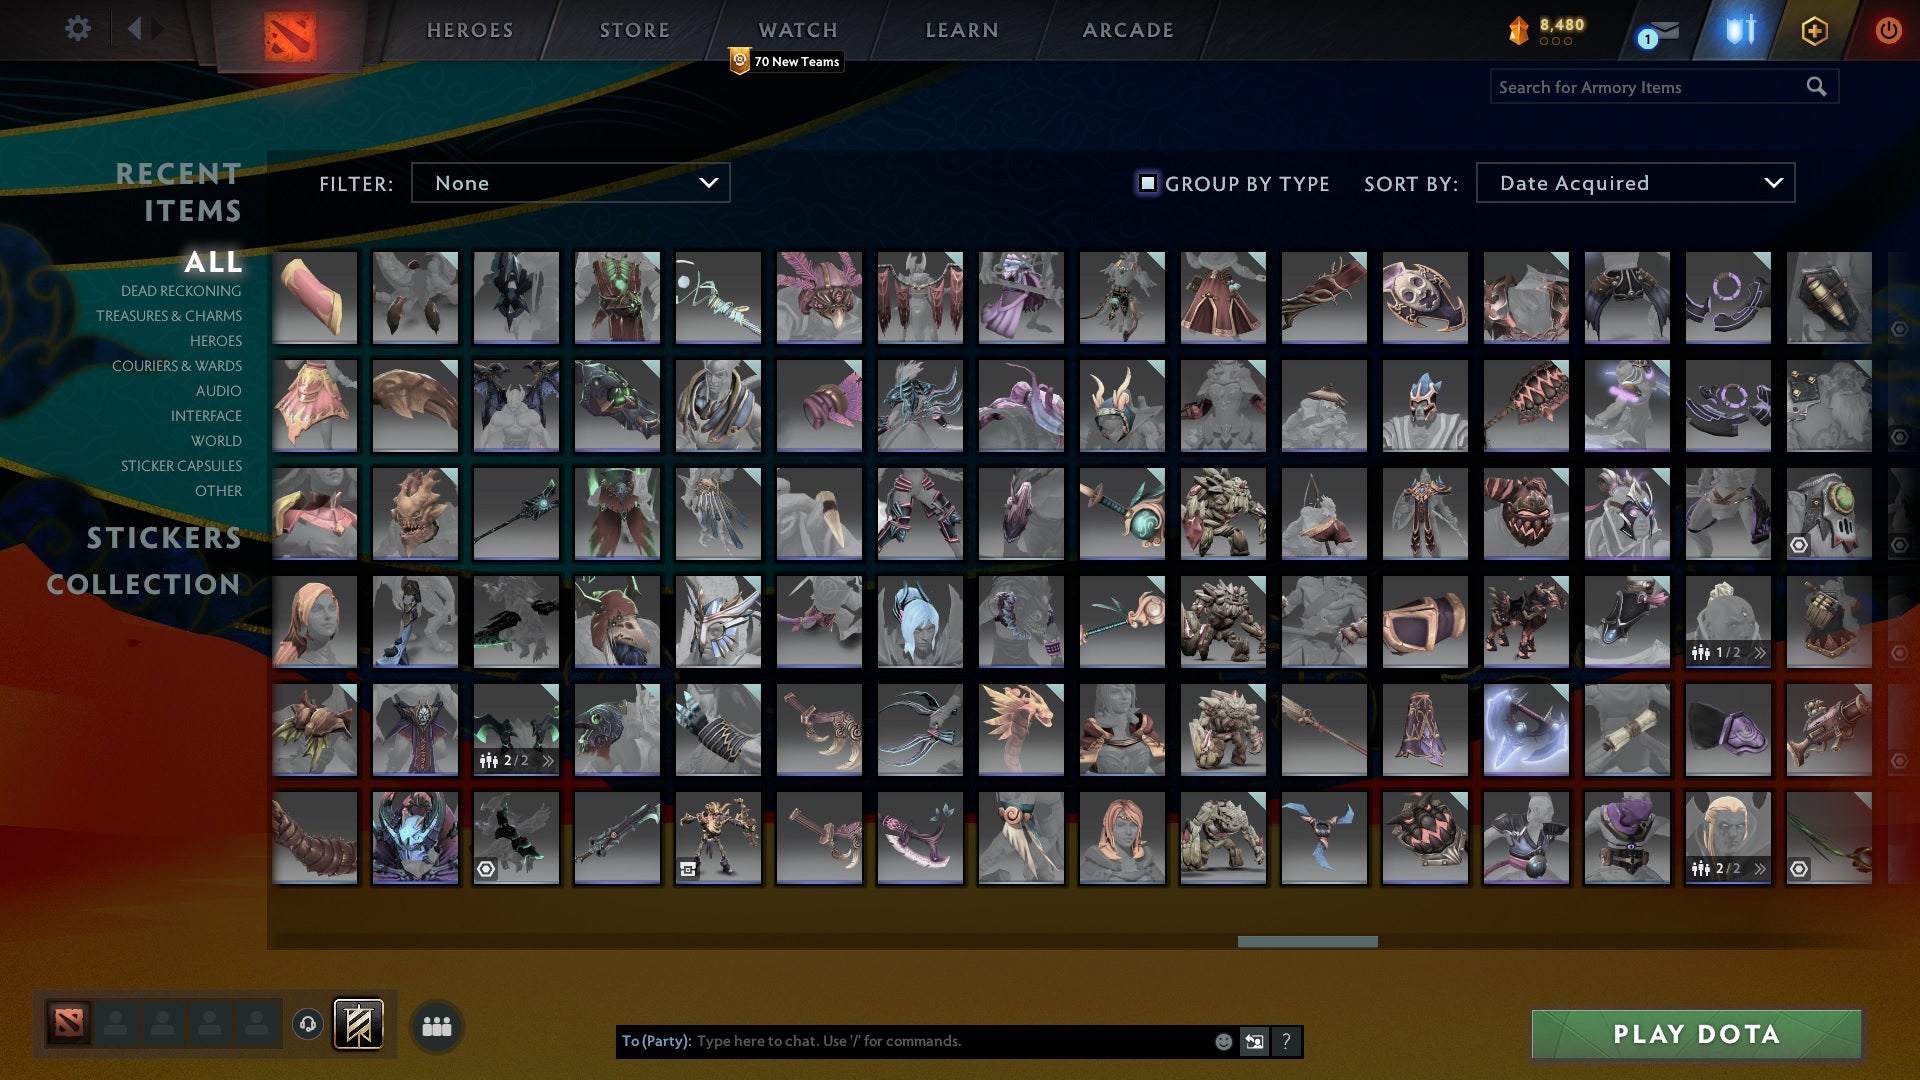Open the FILTER dropdown showing None
Image resolution: width=1920 pixels, height=1080 pixels.
570,183
